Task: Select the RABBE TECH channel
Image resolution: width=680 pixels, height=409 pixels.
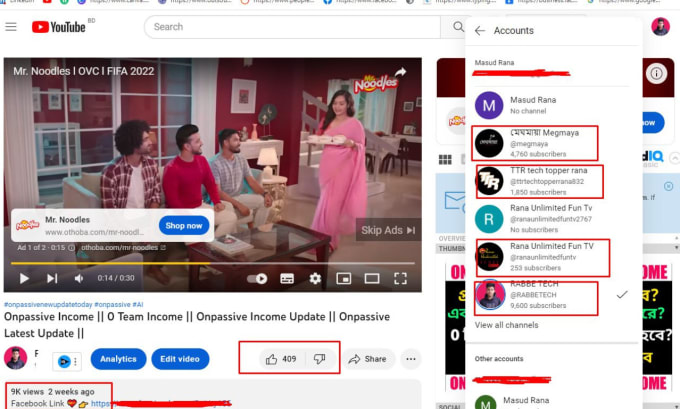Action: 552,295
